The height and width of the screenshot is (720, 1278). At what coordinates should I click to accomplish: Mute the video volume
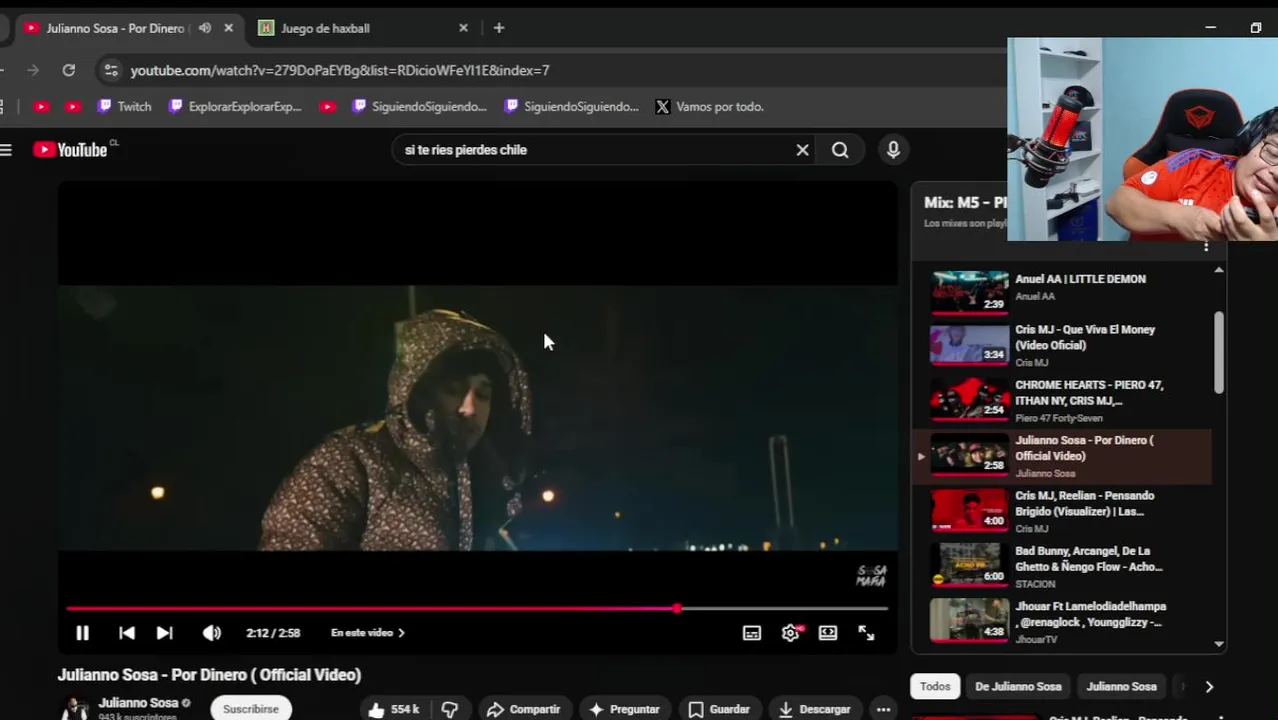pos(211,633)
